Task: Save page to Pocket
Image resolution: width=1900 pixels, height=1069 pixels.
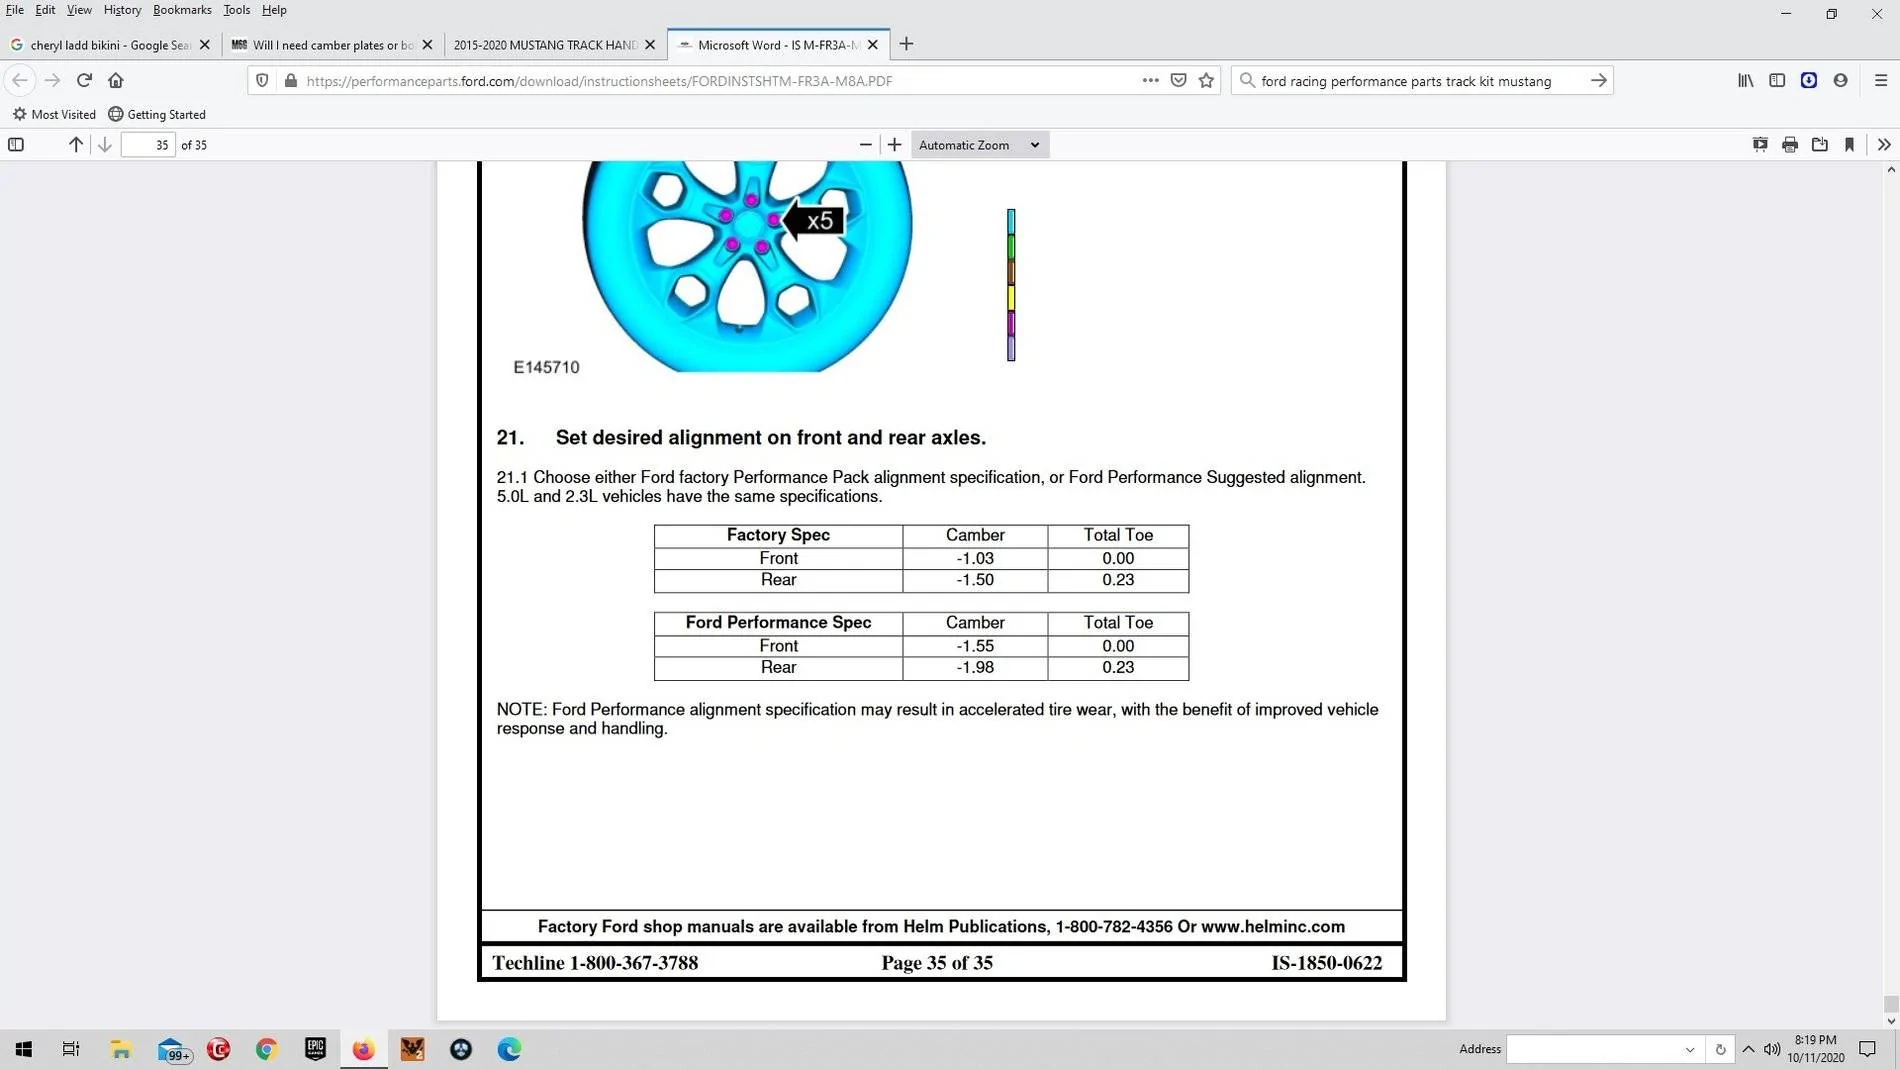Action: point(1178,80)
